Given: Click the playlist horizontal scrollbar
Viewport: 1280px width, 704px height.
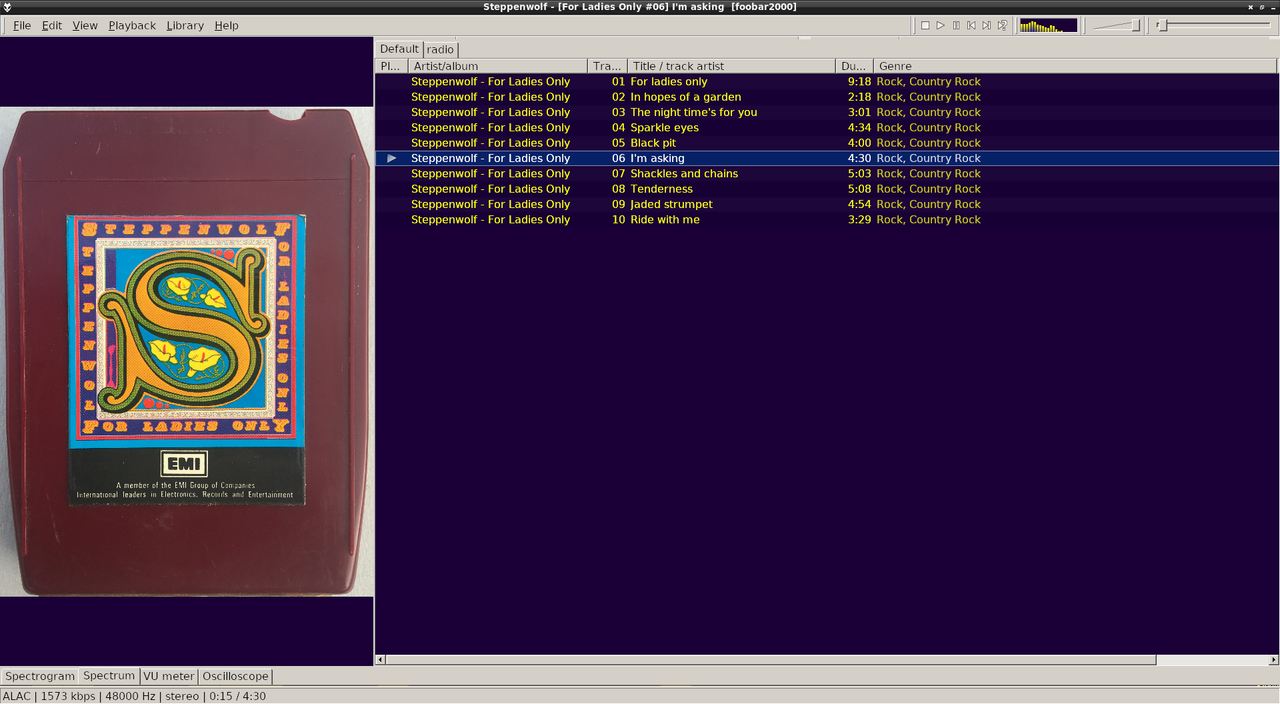Looking at the screenshot, I should (771, 660).
